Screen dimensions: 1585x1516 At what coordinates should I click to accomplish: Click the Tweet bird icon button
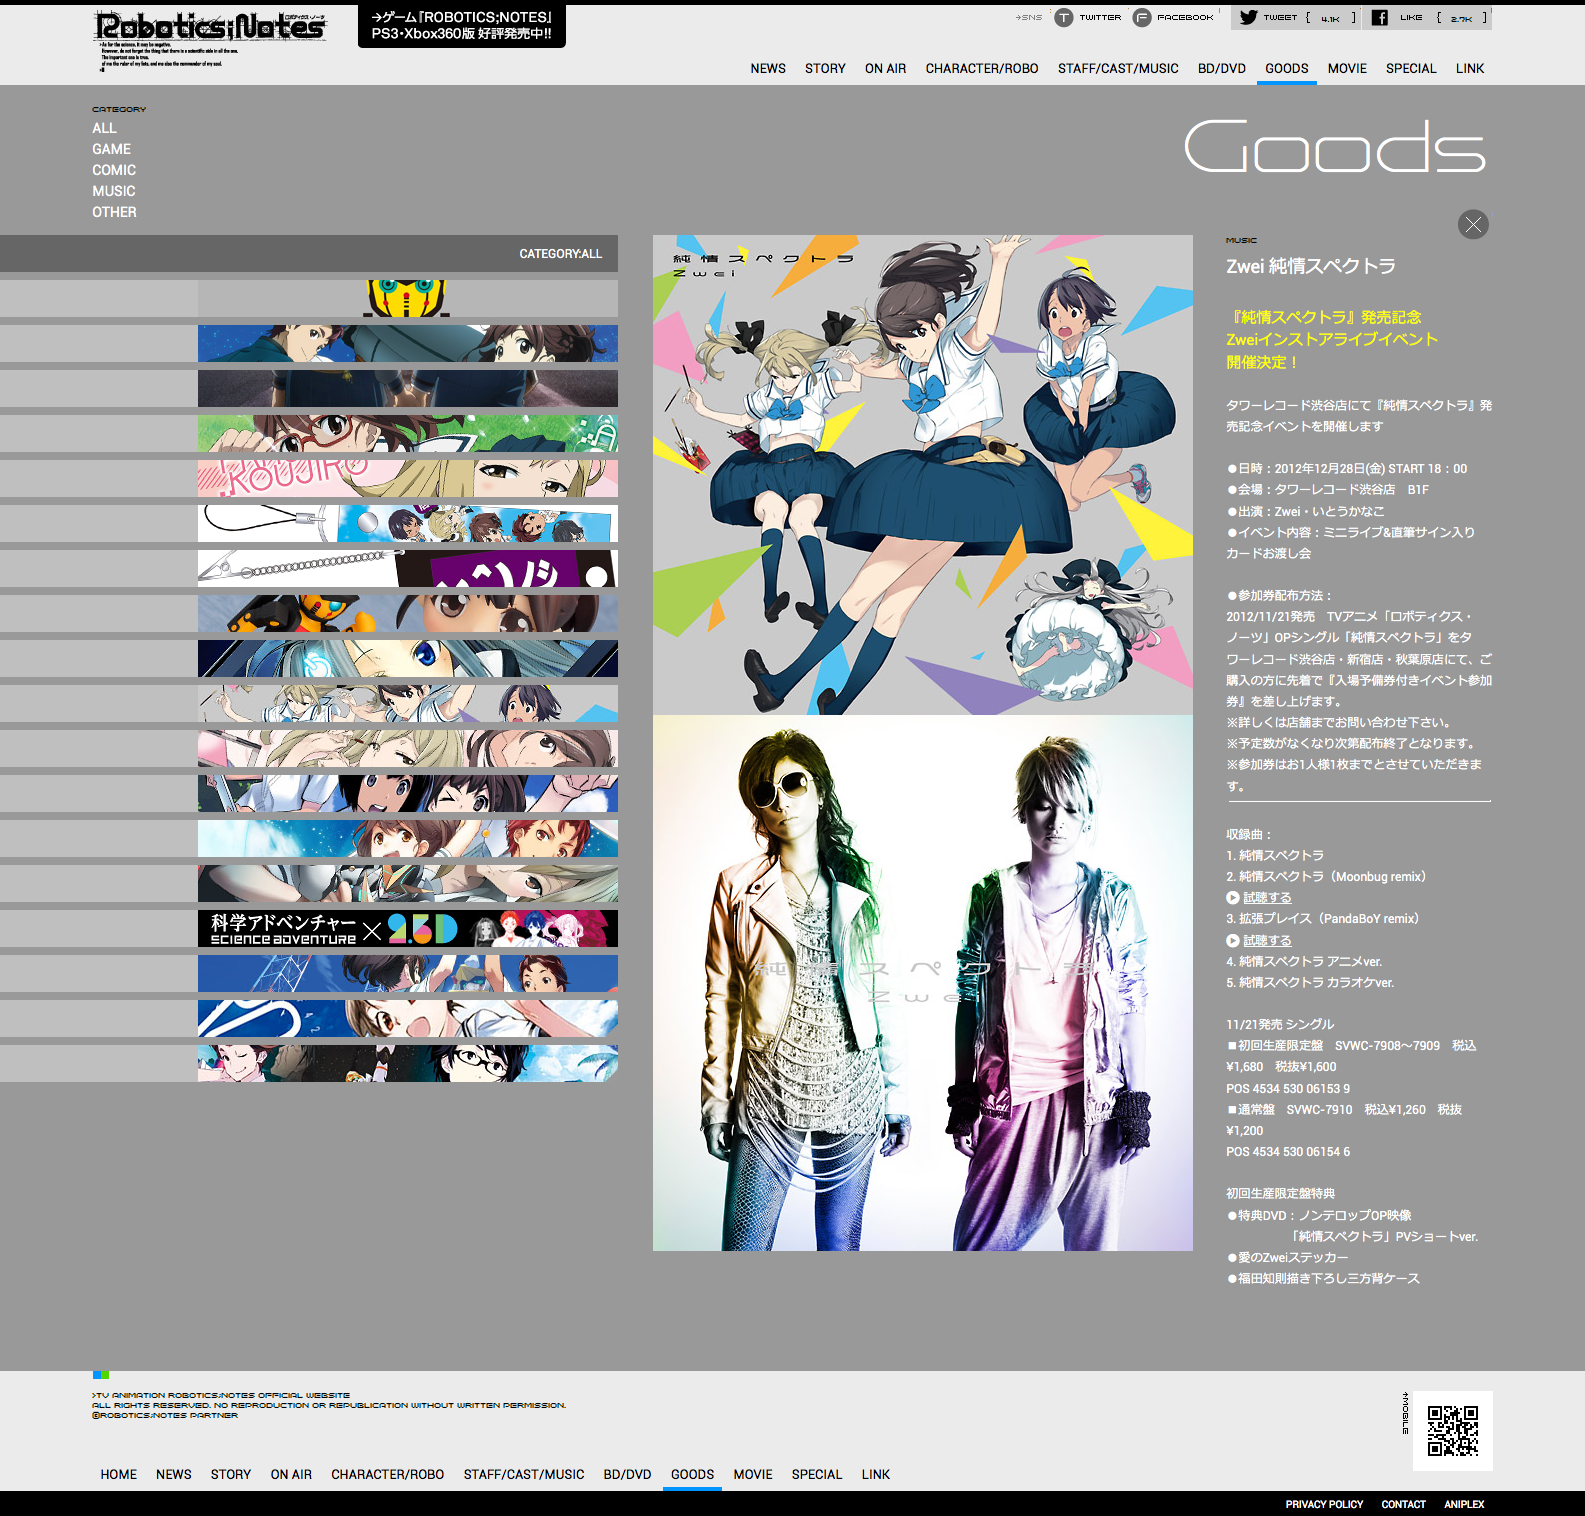[x=1249, y=17]
